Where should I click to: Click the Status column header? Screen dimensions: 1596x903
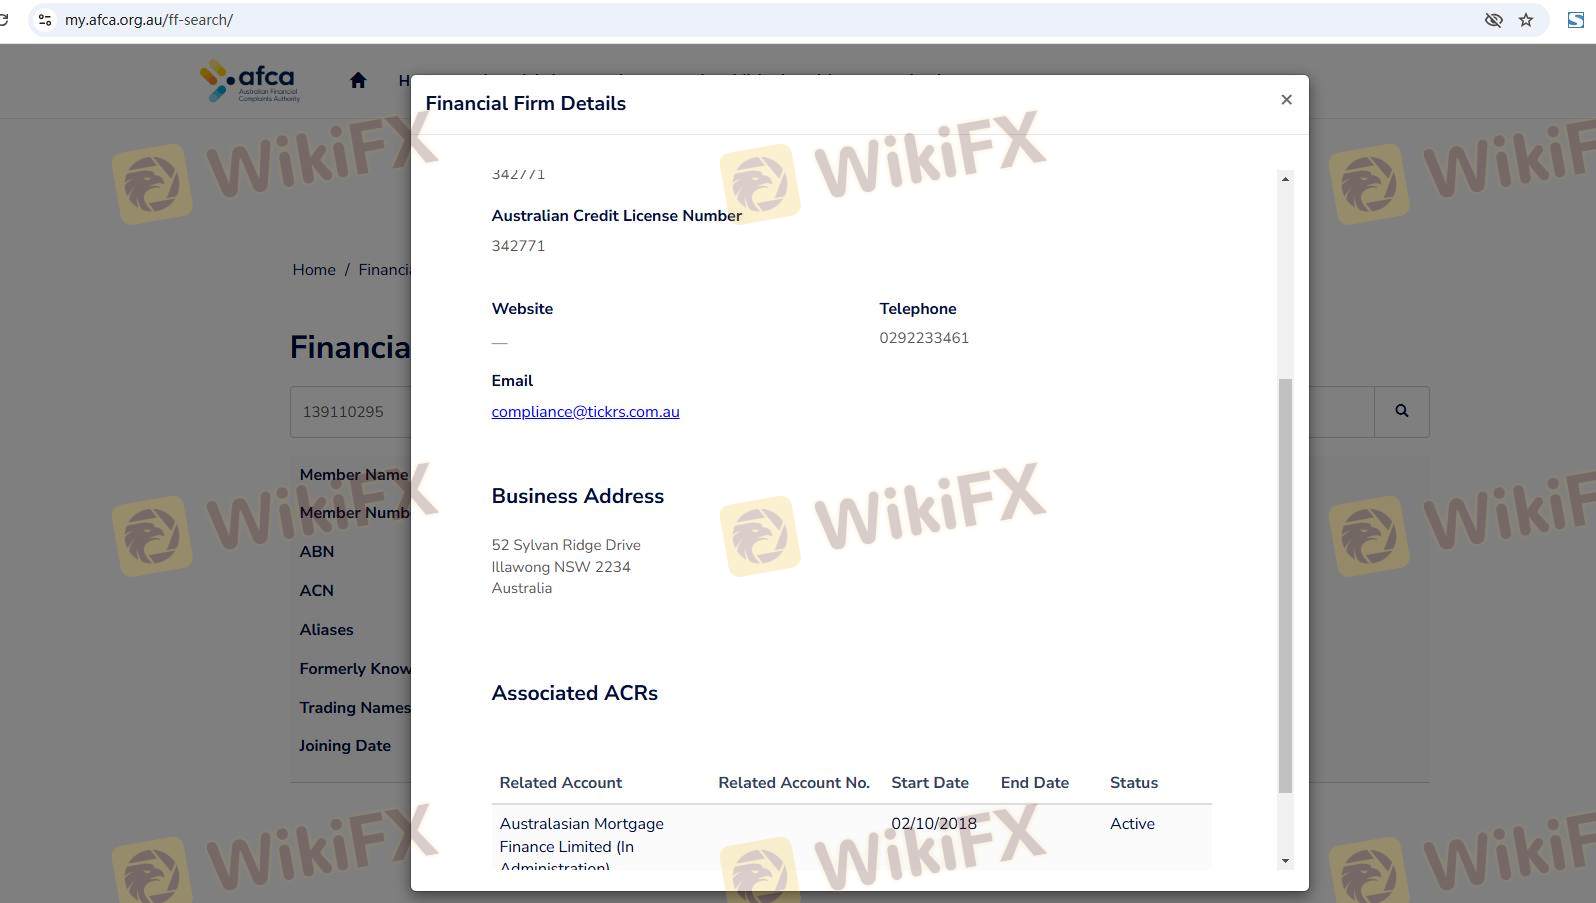pos(1133,783)
